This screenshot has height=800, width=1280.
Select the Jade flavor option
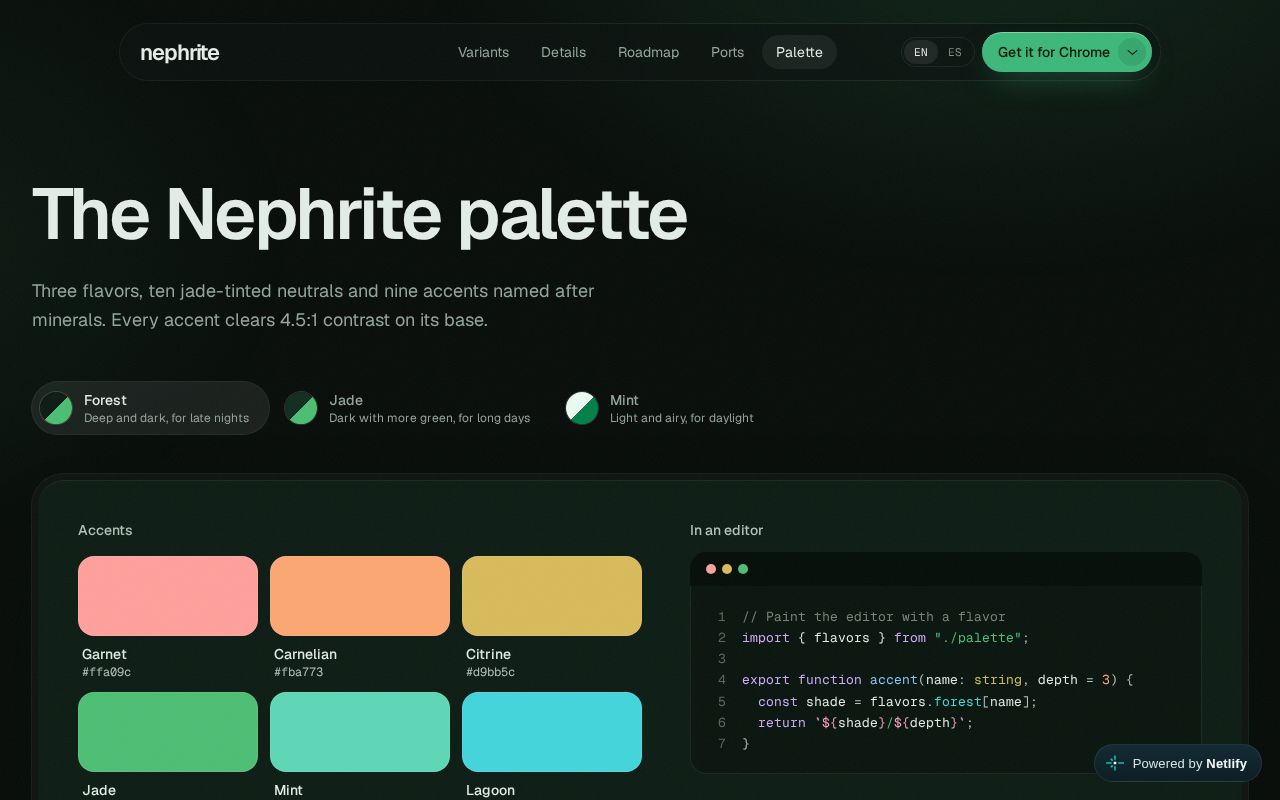pyautogui.click(x=408, y=408)
